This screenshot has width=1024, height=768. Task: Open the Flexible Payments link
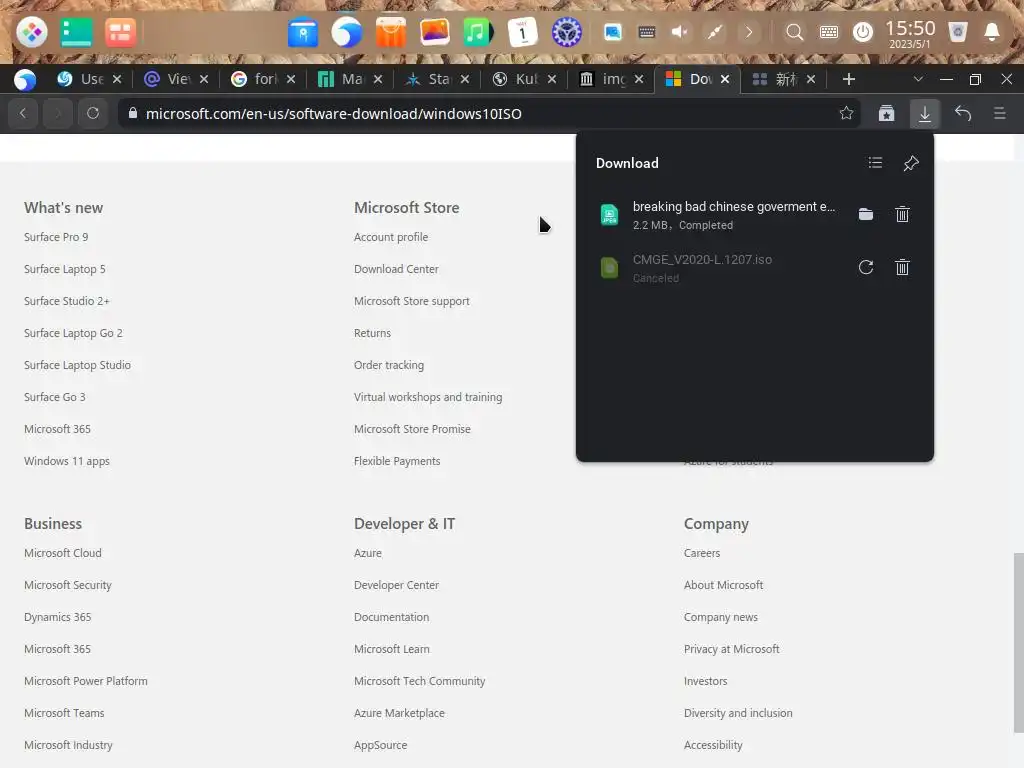(396, 461)
